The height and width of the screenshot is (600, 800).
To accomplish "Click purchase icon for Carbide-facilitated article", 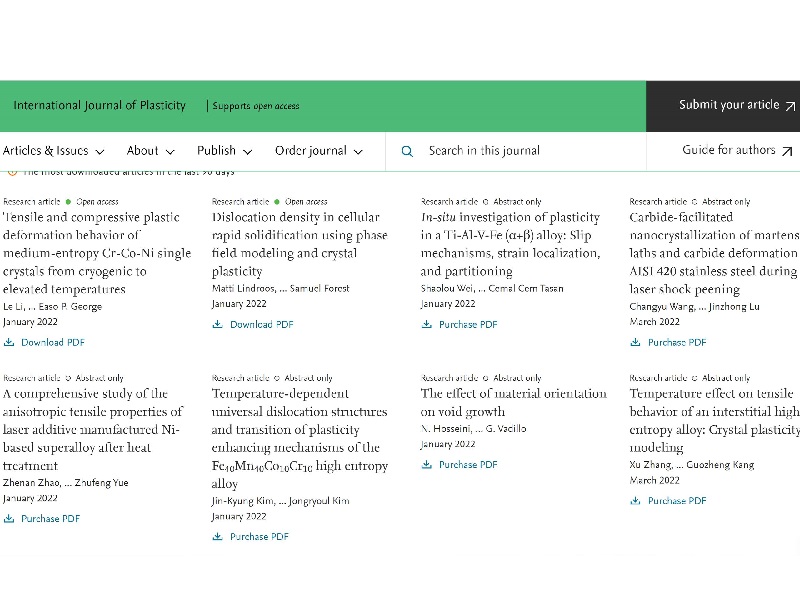I will 635,342.
